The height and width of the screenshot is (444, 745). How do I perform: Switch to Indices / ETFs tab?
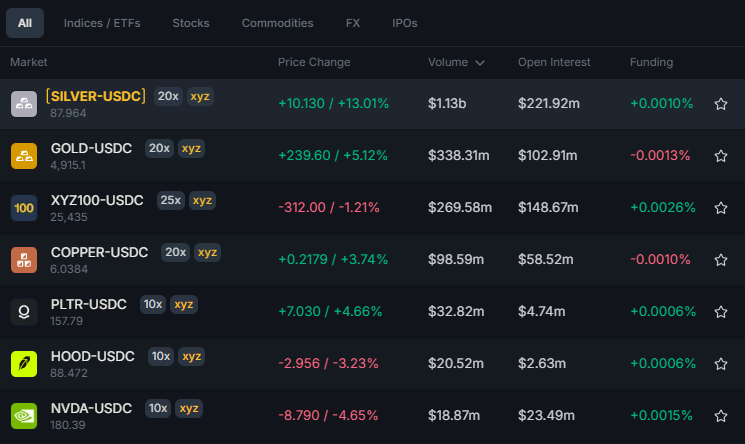pos(102,23)
